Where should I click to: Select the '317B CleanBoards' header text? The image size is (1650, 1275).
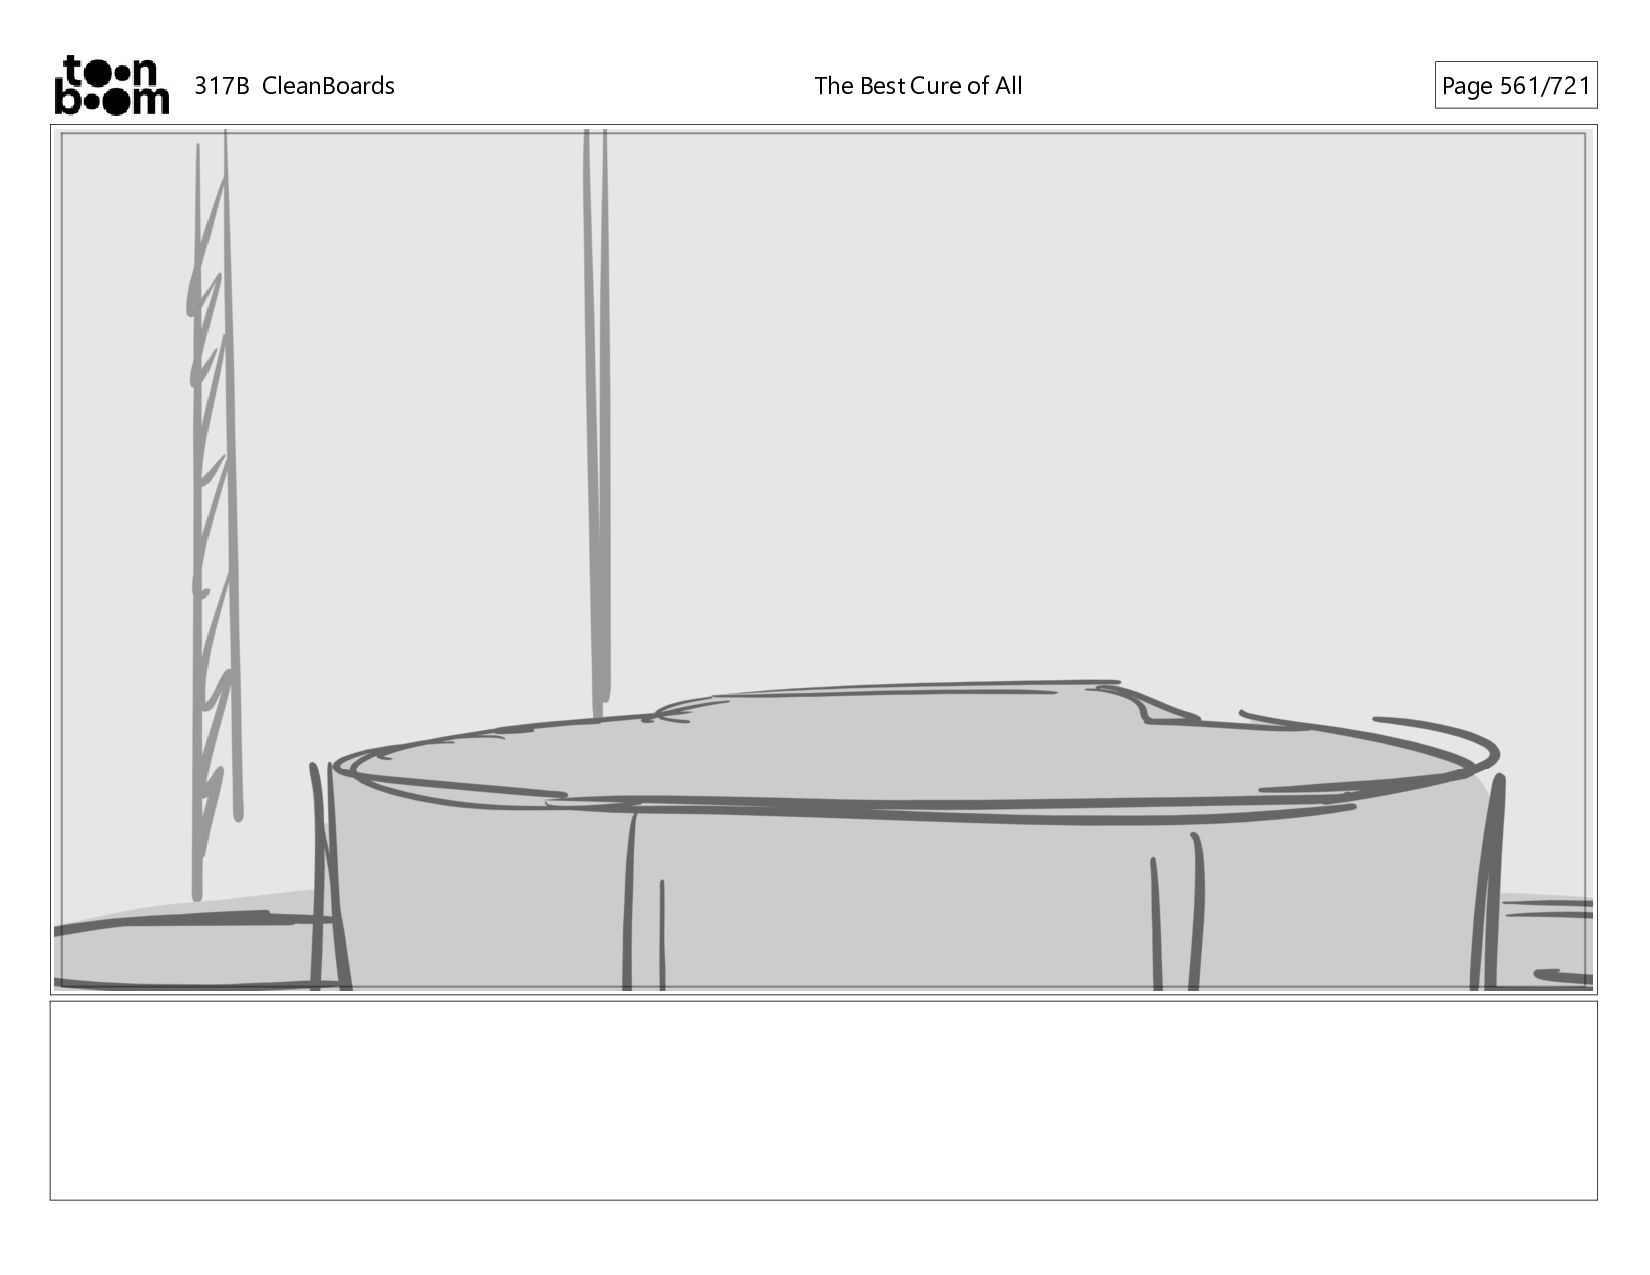[x=294, y=86]
